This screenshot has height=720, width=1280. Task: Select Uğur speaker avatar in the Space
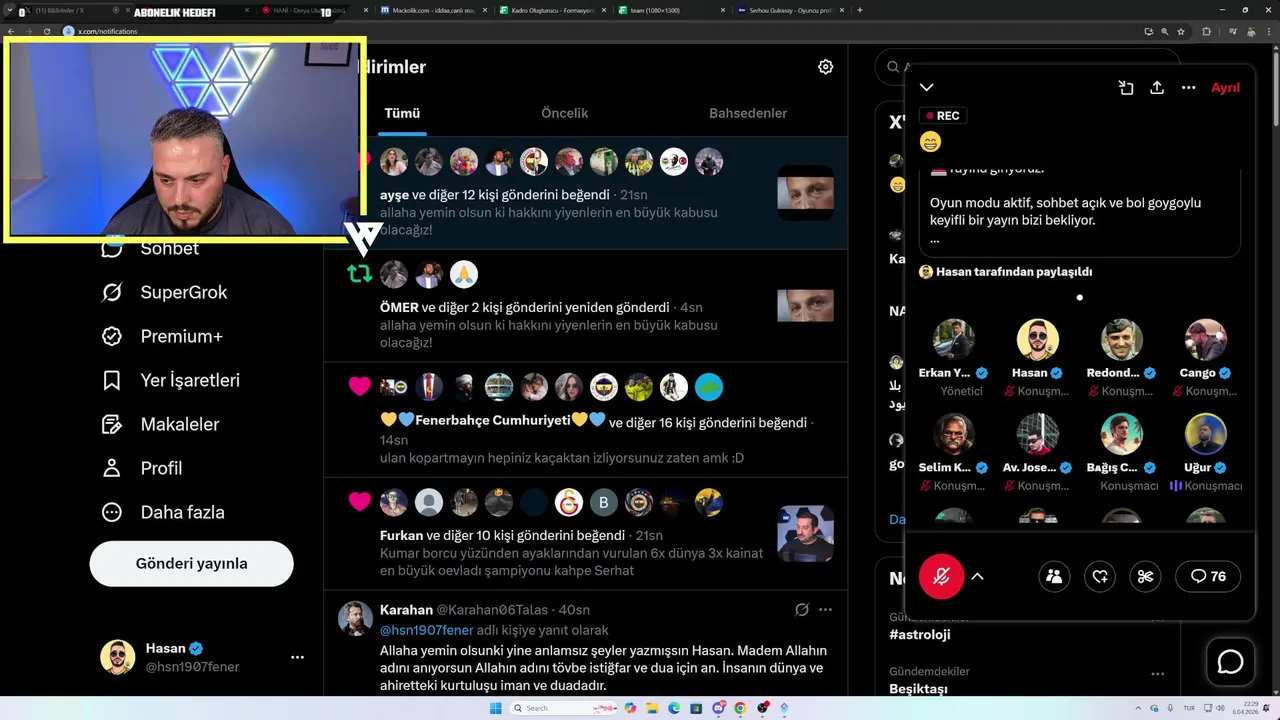1206,434
